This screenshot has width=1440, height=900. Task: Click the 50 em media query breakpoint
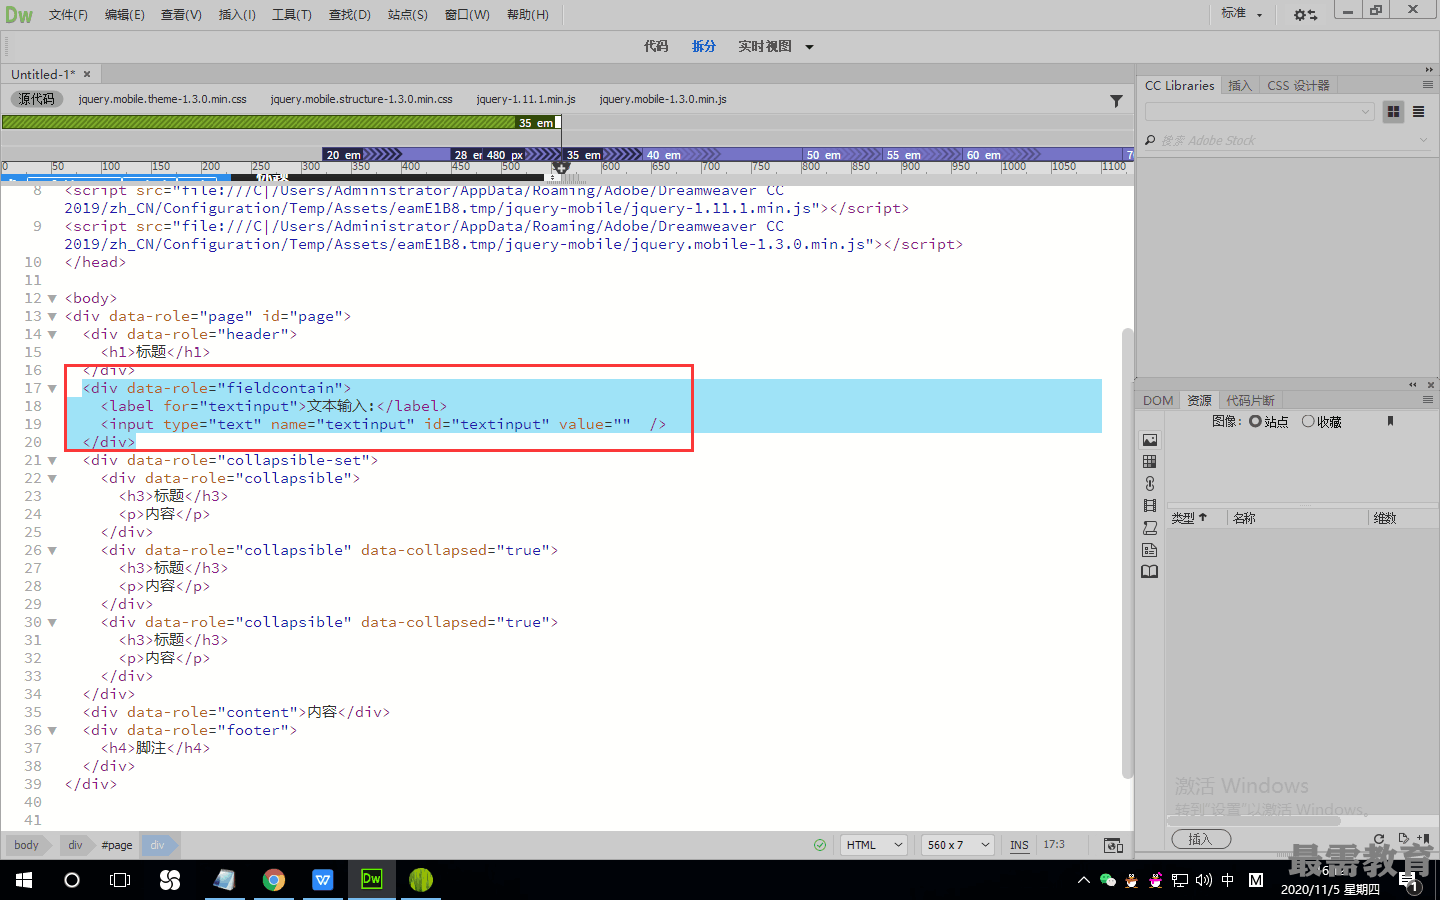click(842, 155)
